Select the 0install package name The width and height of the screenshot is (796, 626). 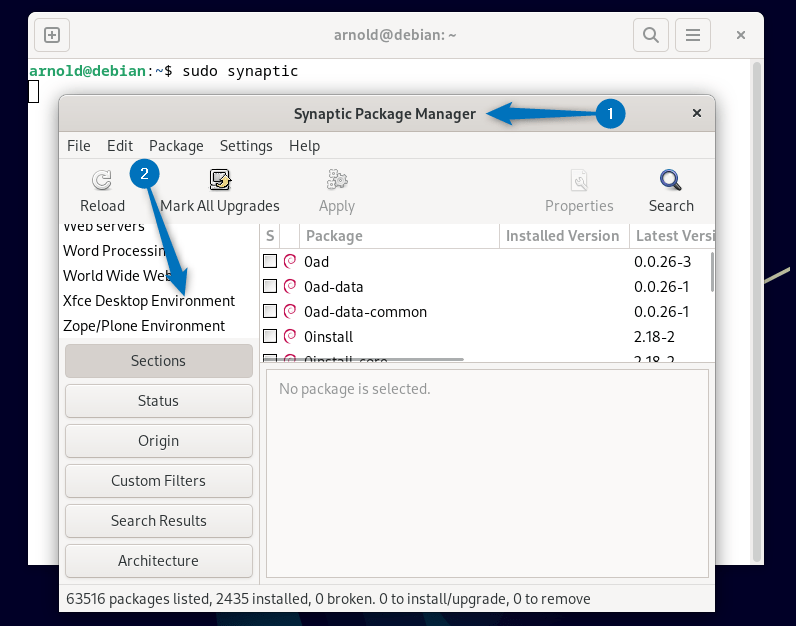point(328,337)
